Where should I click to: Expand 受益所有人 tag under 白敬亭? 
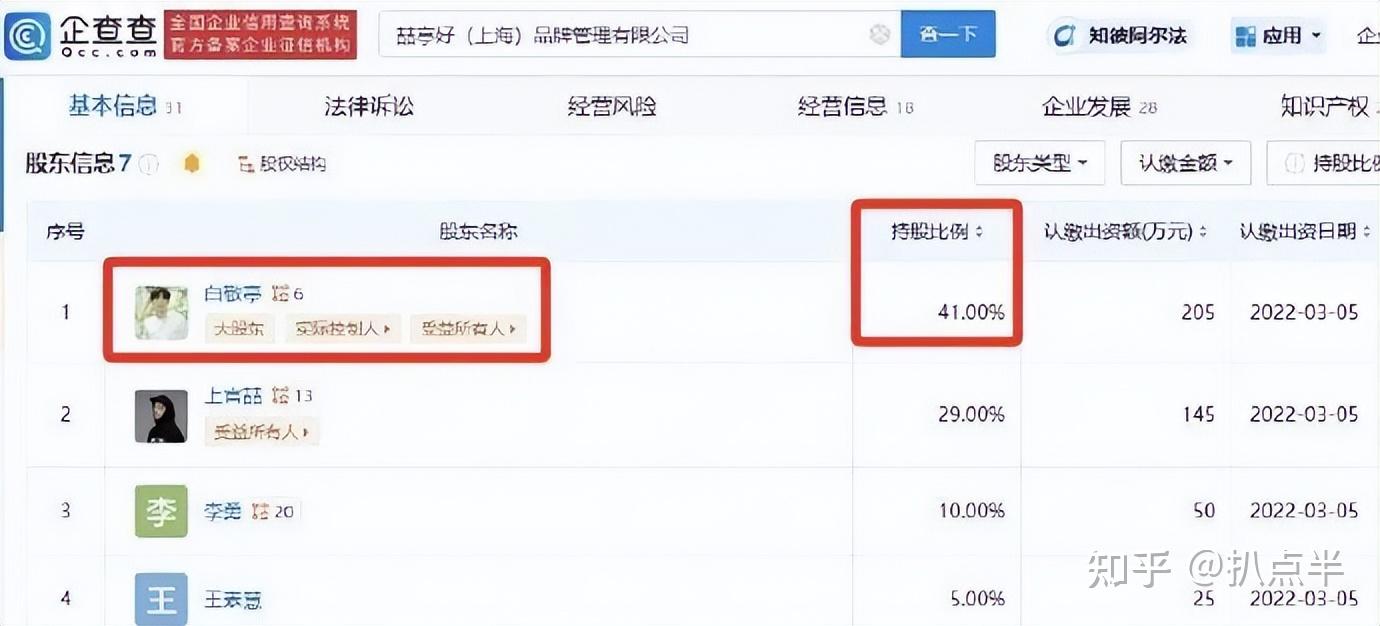point(468,328)
